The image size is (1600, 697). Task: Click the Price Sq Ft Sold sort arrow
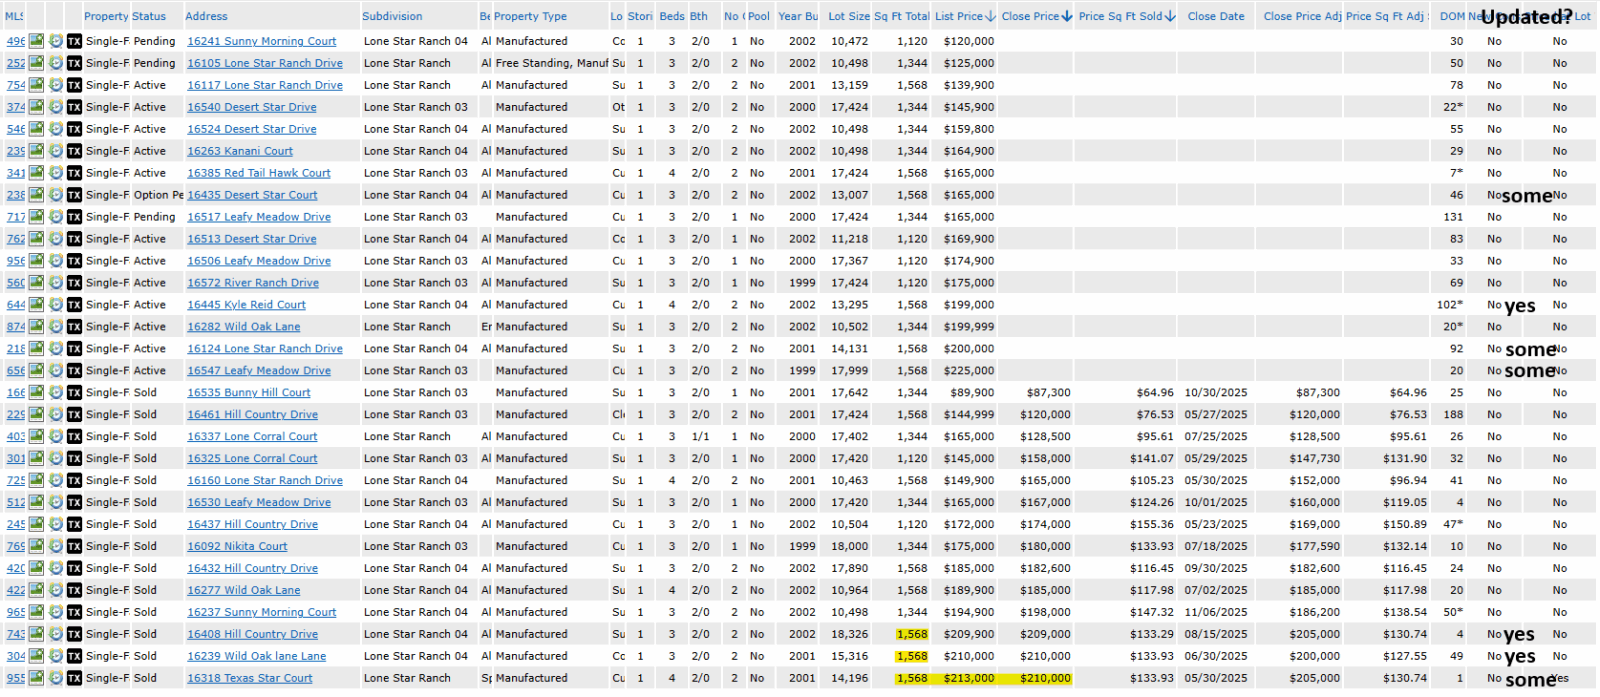tap(1171, 16)
